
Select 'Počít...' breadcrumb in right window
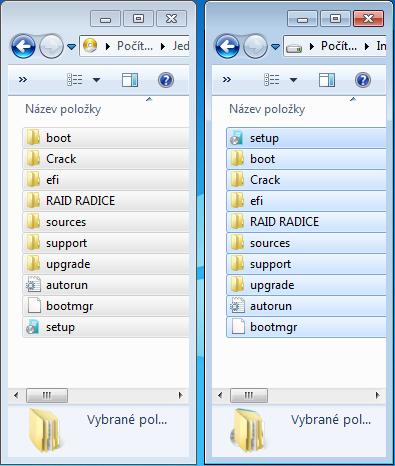click(339, 46)
